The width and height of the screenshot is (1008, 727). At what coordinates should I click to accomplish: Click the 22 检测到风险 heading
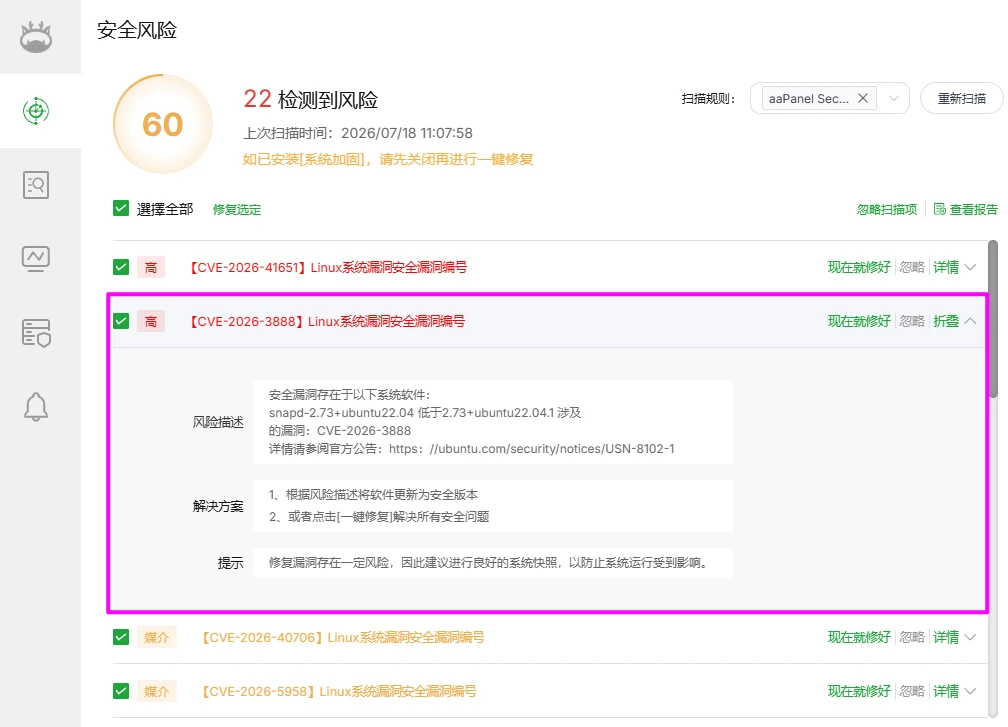(310, 99)
